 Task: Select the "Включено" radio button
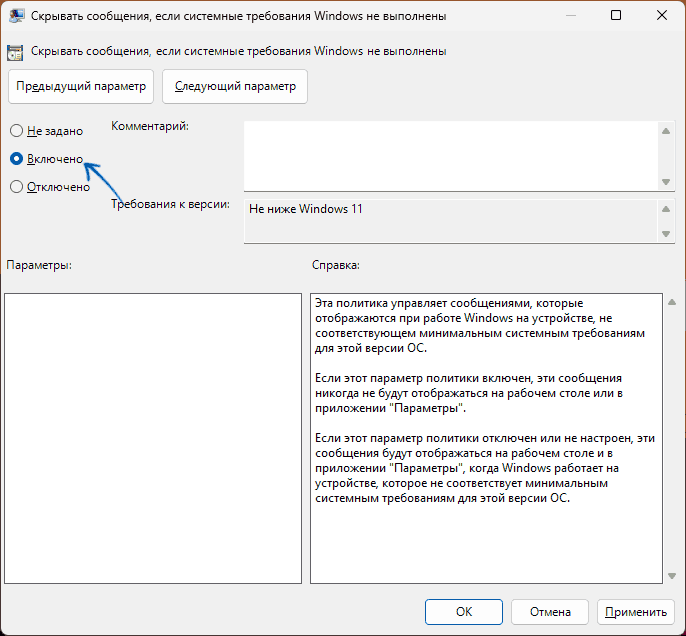click(x=16, y=158)
